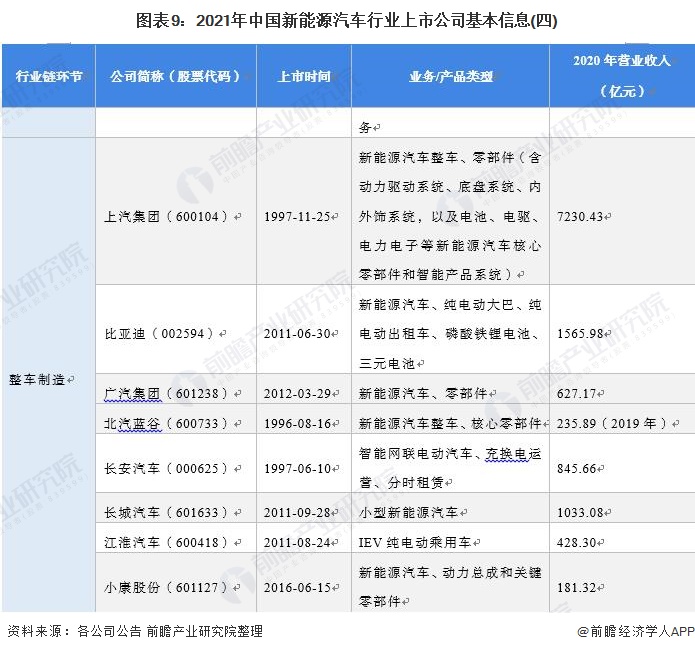Click 新能源汽车、动力总成和关键零部件 cell
This screenshot has height=652, width=695.
(x=450, y=582)
